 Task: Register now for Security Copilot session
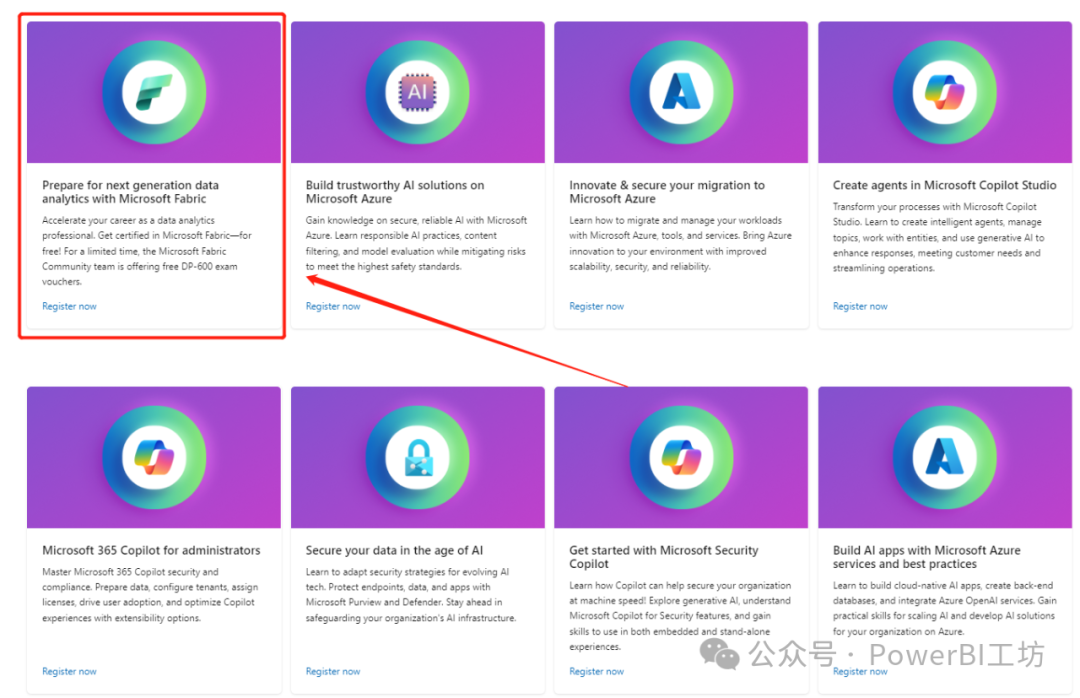pyautogui.click(x=596, y=672)
